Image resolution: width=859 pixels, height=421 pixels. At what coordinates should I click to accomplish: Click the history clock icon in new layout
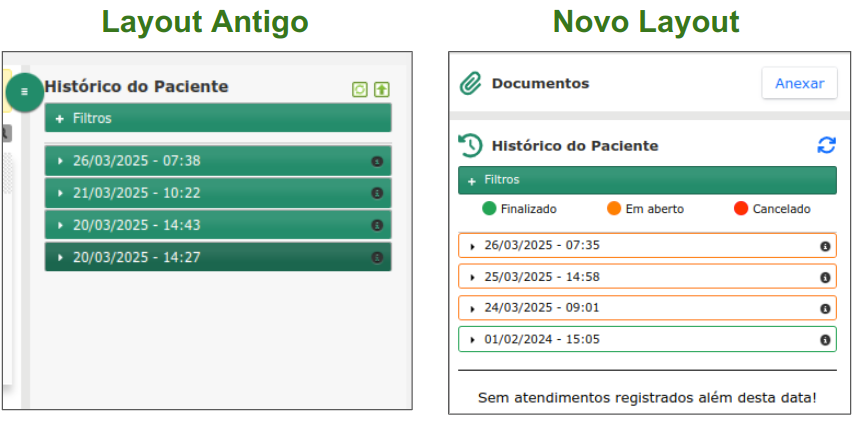click(470, 146)
